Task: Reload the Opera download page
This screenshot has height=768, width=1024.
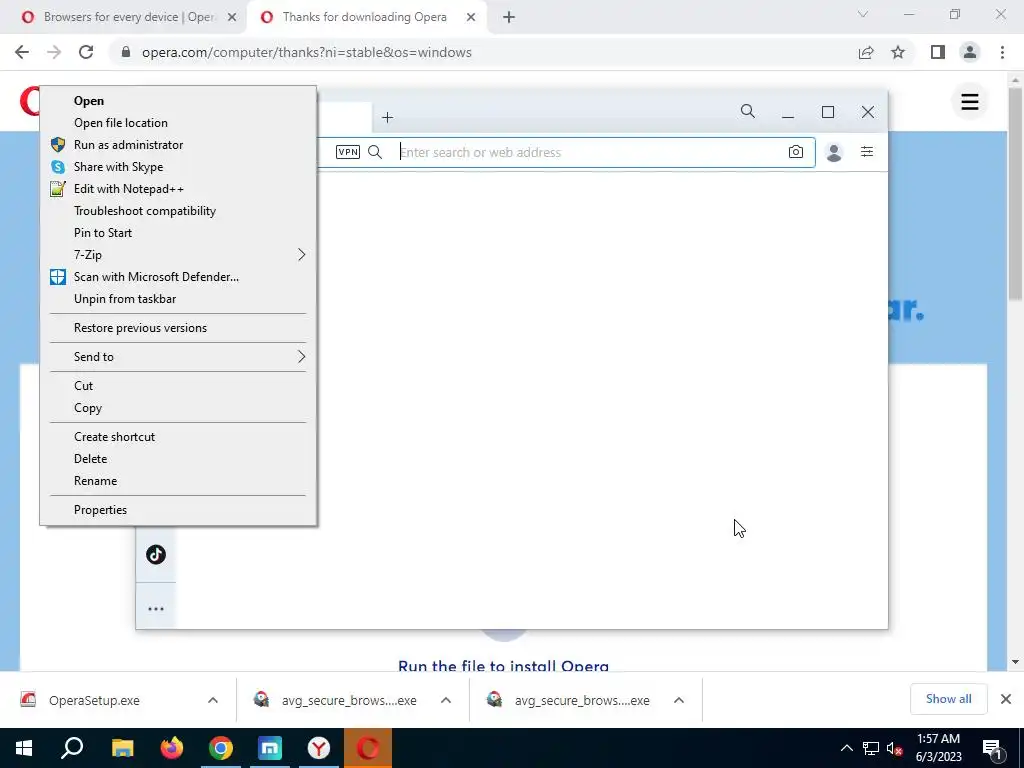Action: [86, 52]
